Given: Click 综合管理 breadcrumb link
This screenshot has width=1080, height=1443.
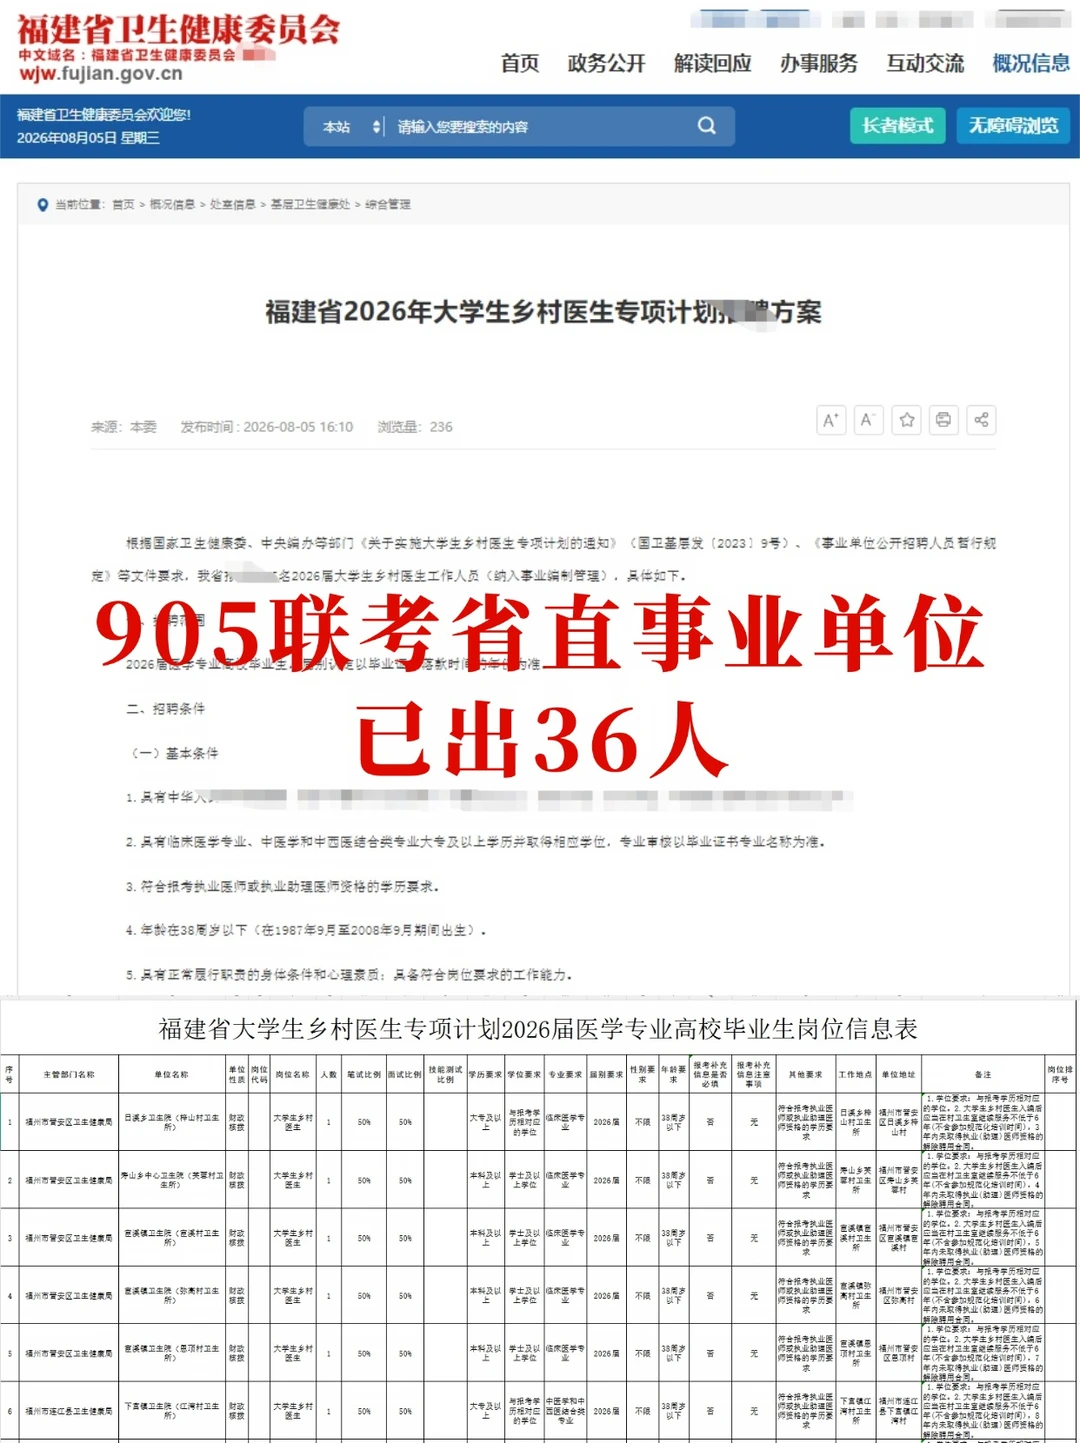Looking at the screenshot, I should (x=388, y=205).
